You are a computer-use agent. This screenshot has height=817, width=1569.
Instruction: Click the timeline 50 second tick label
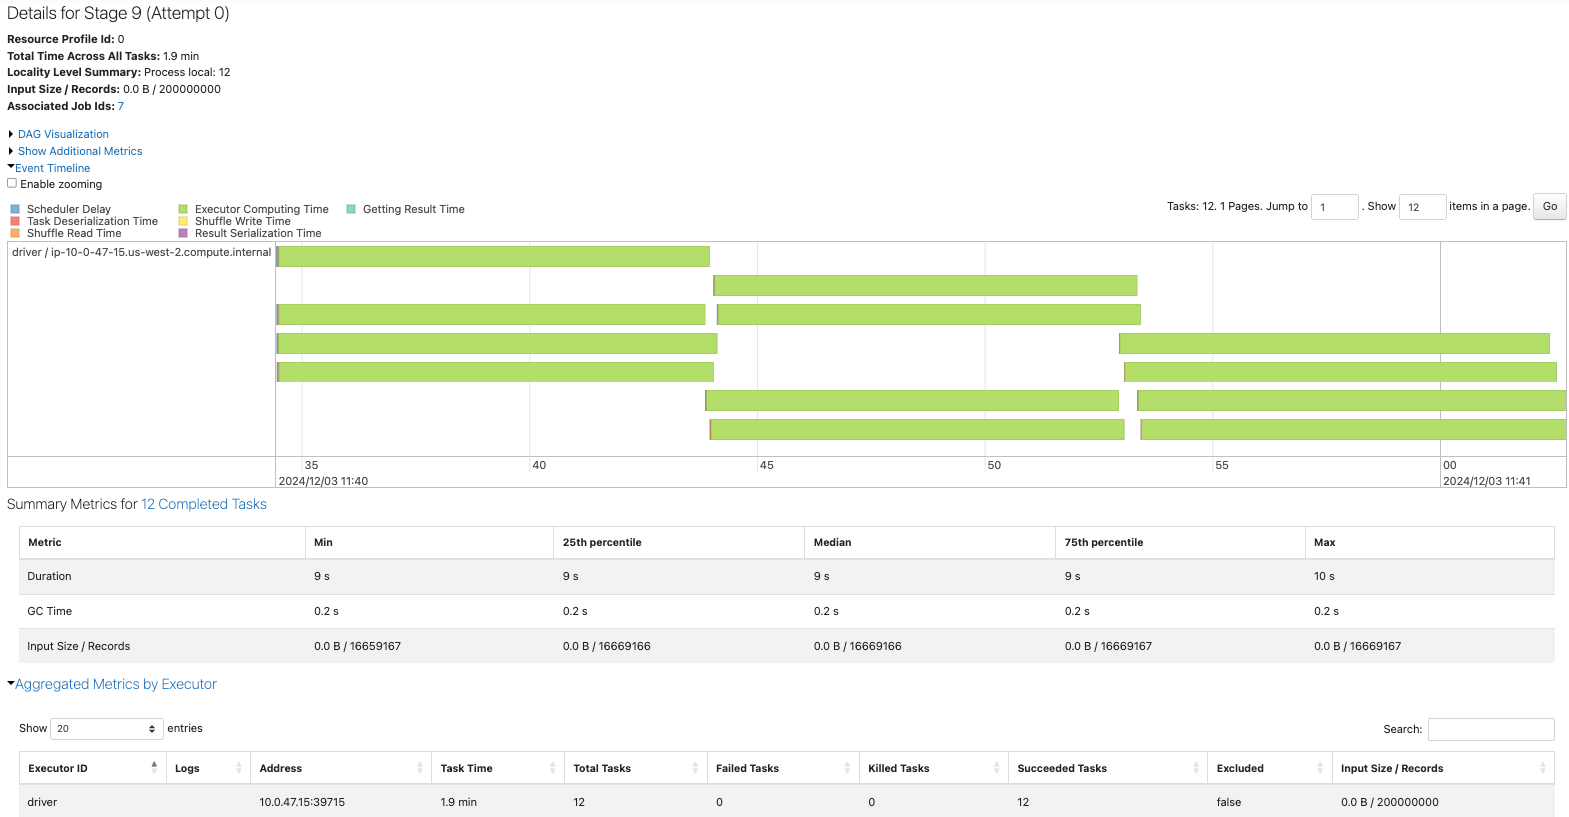coord(994,465)
